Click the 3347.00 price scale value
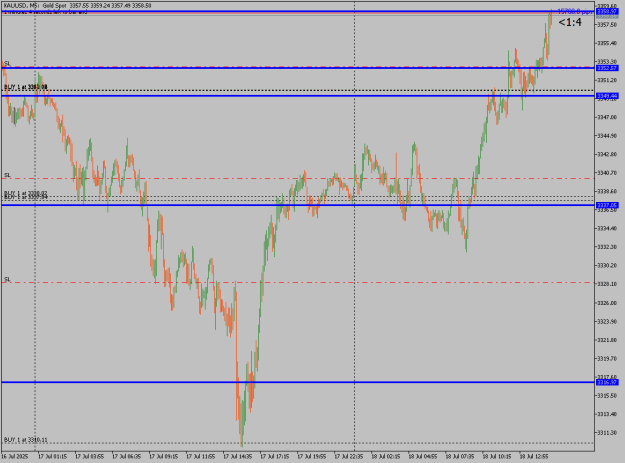 [x=607, y=117]
